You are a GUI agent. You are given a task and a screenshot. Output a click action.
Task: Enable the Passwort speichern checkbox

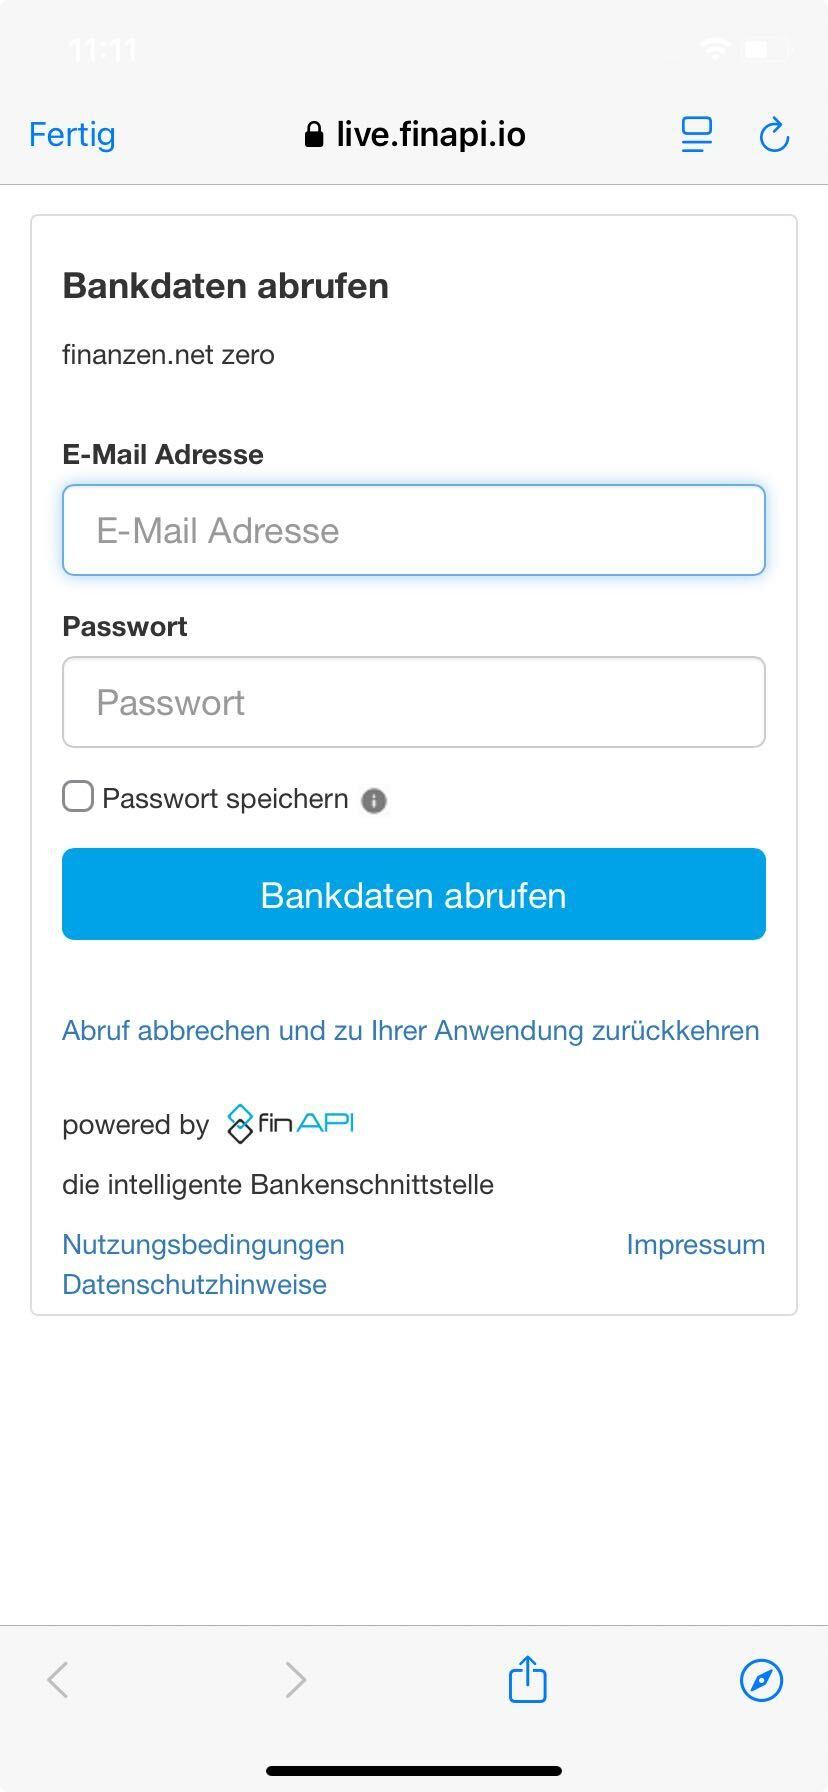coord(78,797)
